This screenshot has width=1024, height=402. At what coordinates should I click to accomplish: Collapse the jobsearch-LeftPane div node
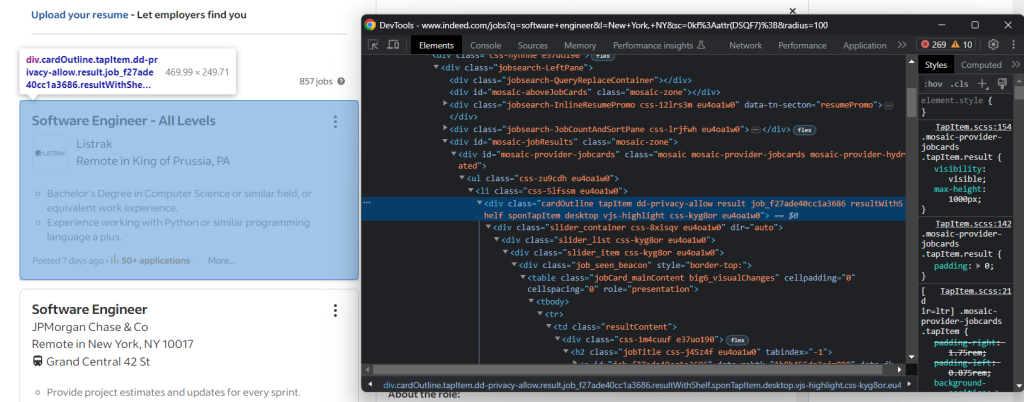point(437,65)
